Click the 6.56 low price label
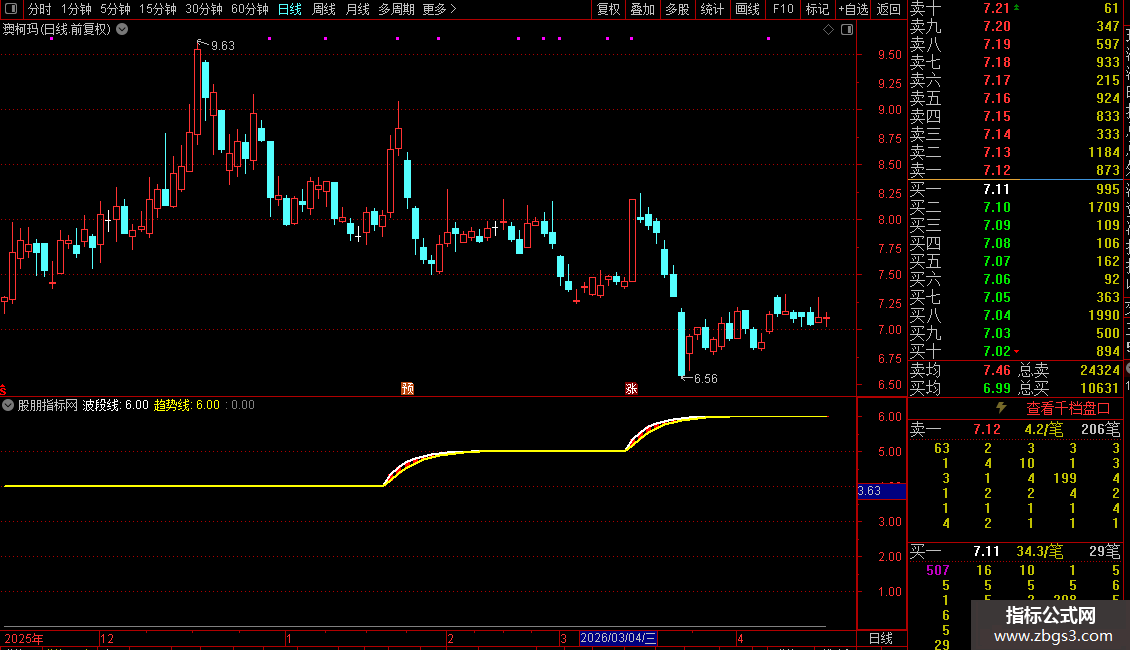The height and width of the screenshot is (650, 1130). [706, 378]
